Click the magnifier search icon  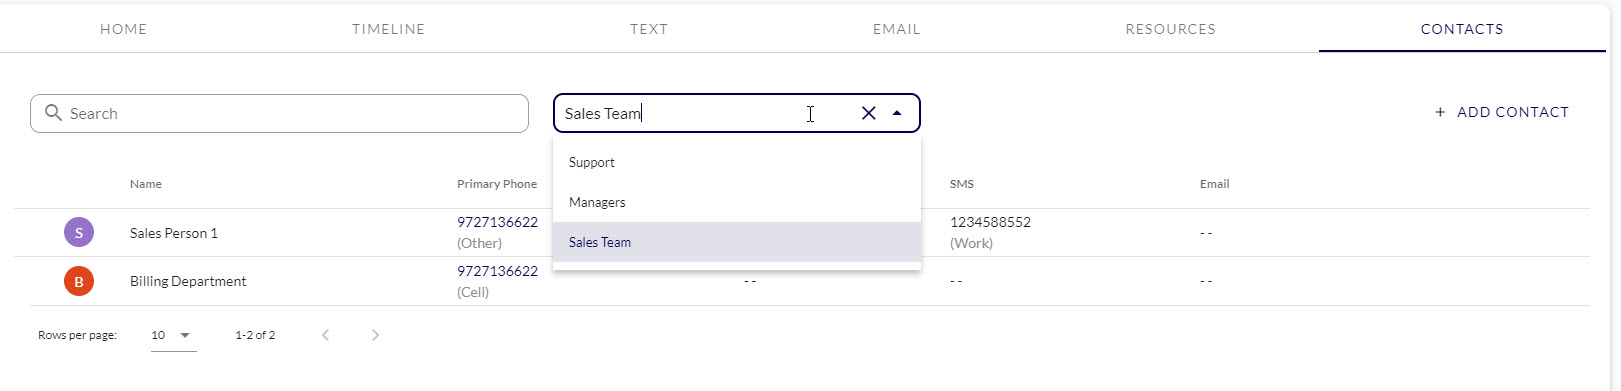click(x=53, y=113)
